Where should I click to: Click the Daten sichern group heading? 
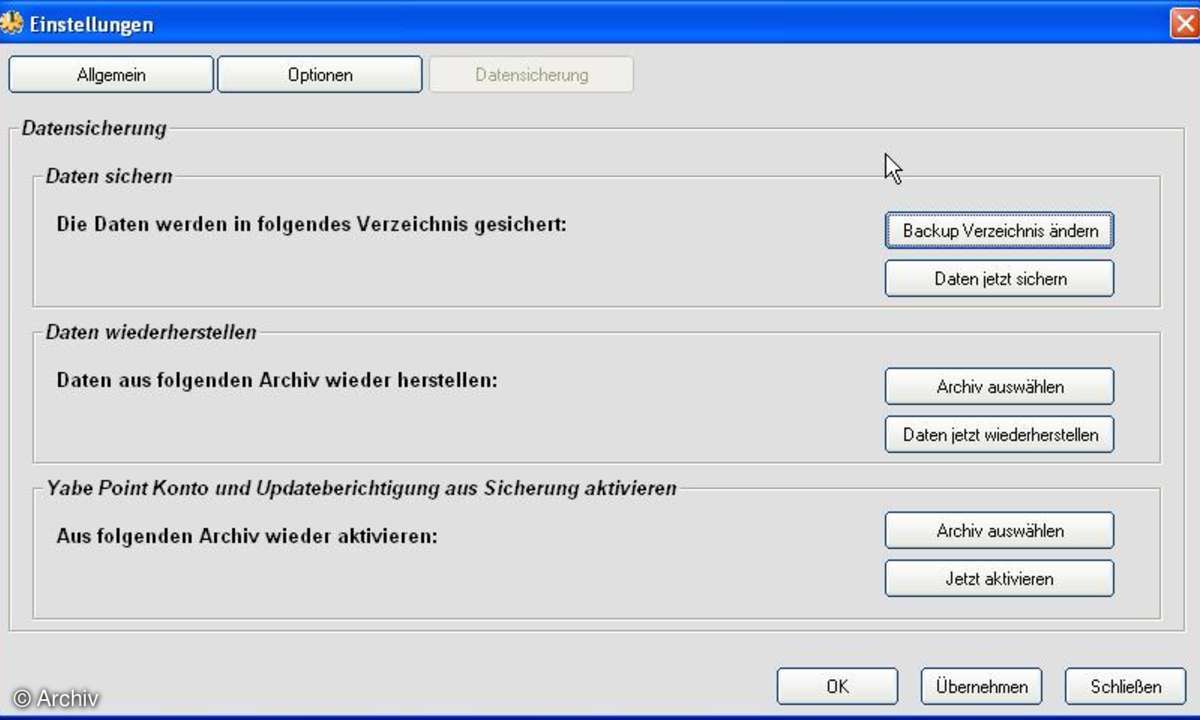109,177
